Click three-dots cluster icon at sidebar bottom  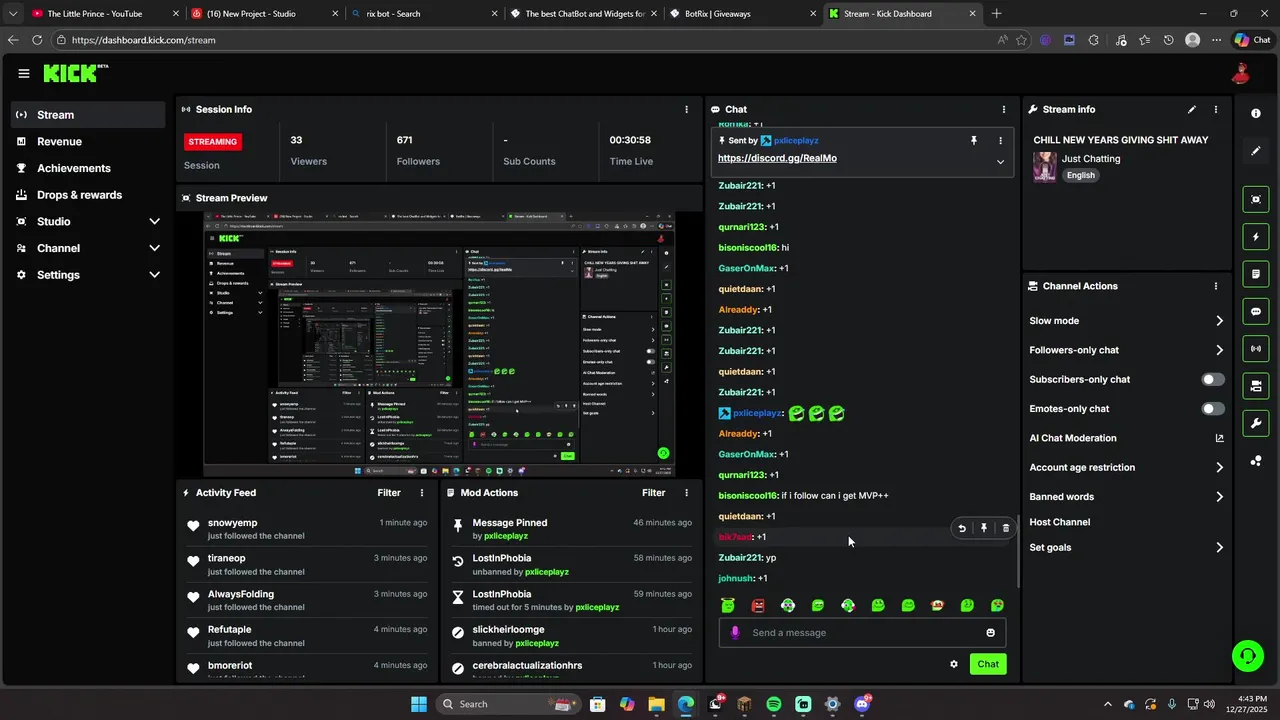click(1256, 461)
